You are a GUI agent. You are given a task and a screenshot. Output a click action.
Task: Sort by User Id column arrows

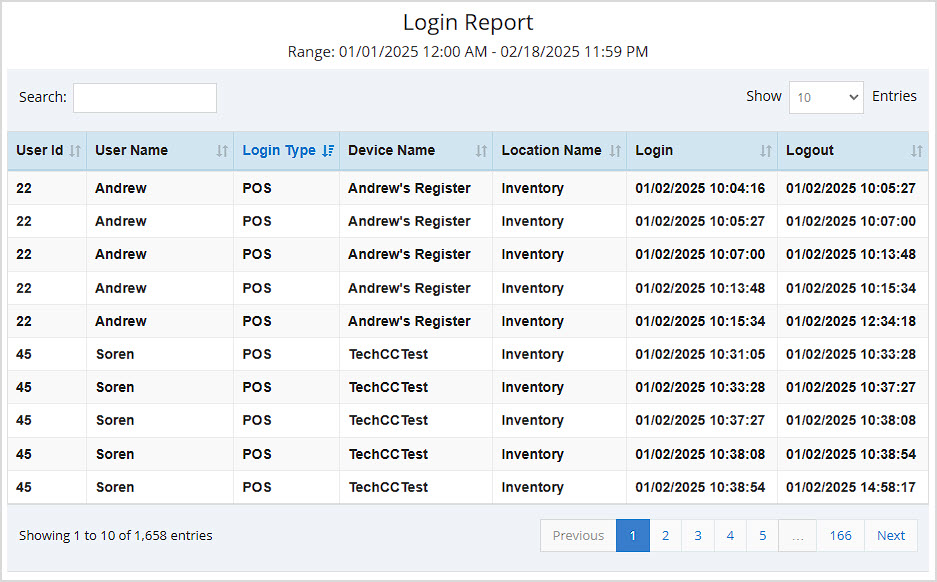pos(74,151)
